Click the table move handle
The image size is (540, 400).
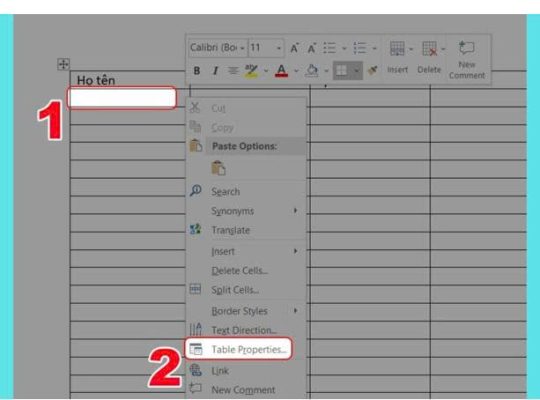pyautogui.click(x=63, y=64)
